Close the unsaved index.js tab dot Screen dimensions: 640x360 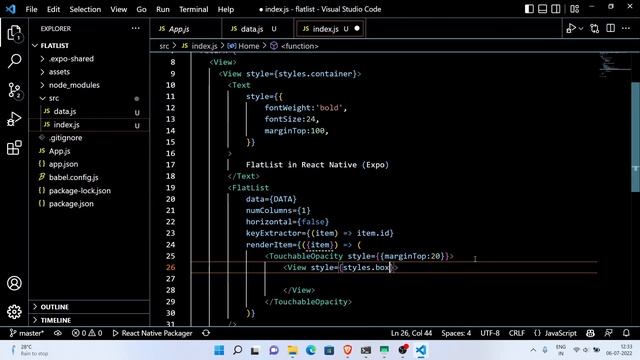tap(357, 29)
